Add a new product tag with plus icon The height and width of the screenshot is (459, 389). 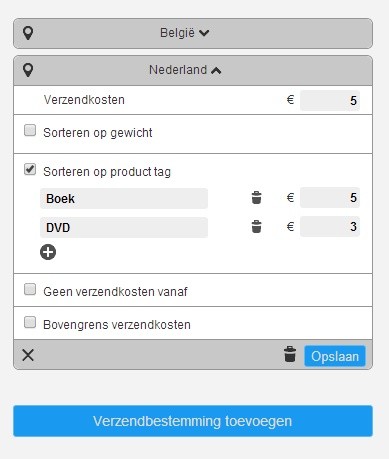coord(48,252)
